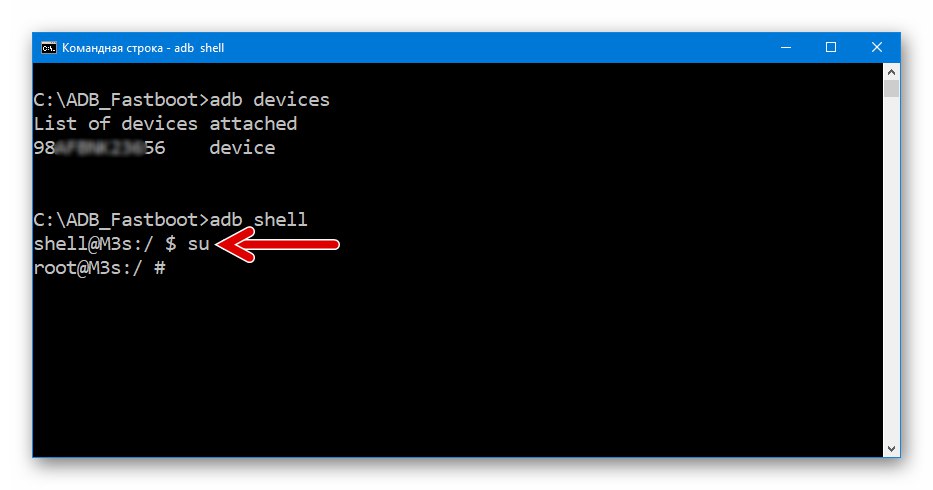Click the red arrow pointing at su

pyautogui.click(x=280, y=245)
